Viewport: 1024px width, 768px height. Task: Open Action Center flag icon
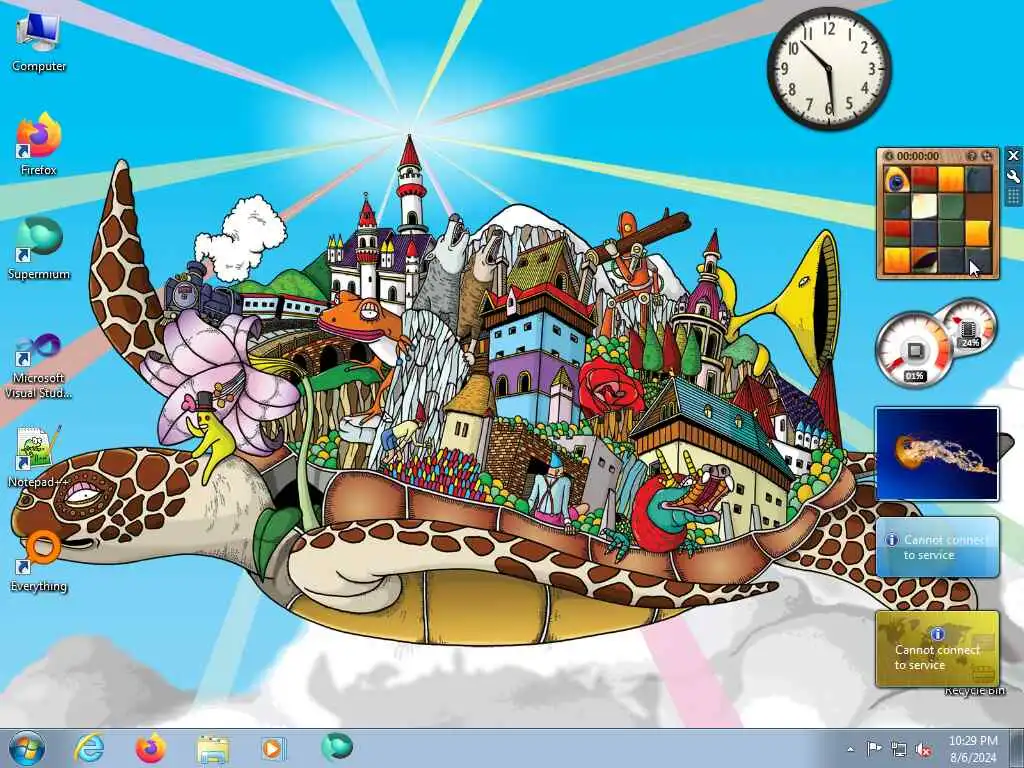pos(874,749)
